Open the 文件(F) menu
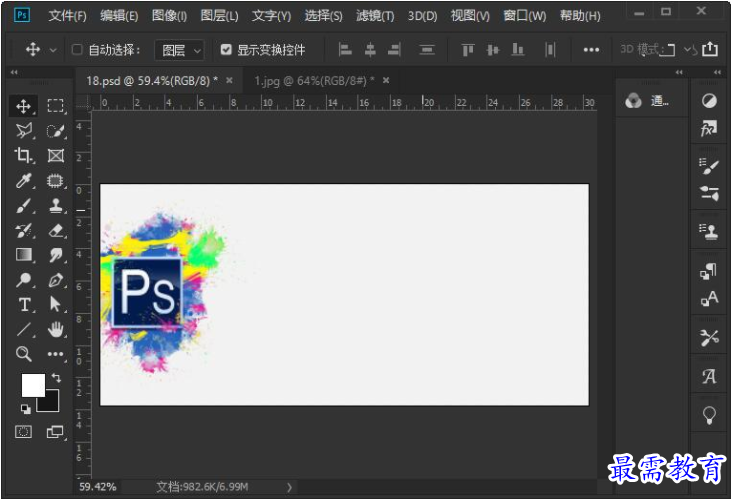 pos(68,16)
